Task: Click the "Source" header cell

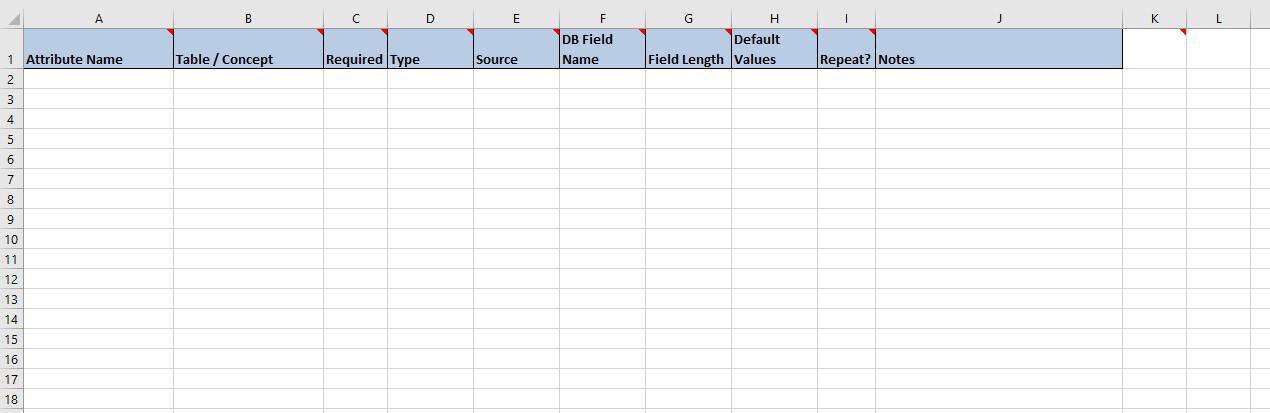Action: (x=516, y=49)
